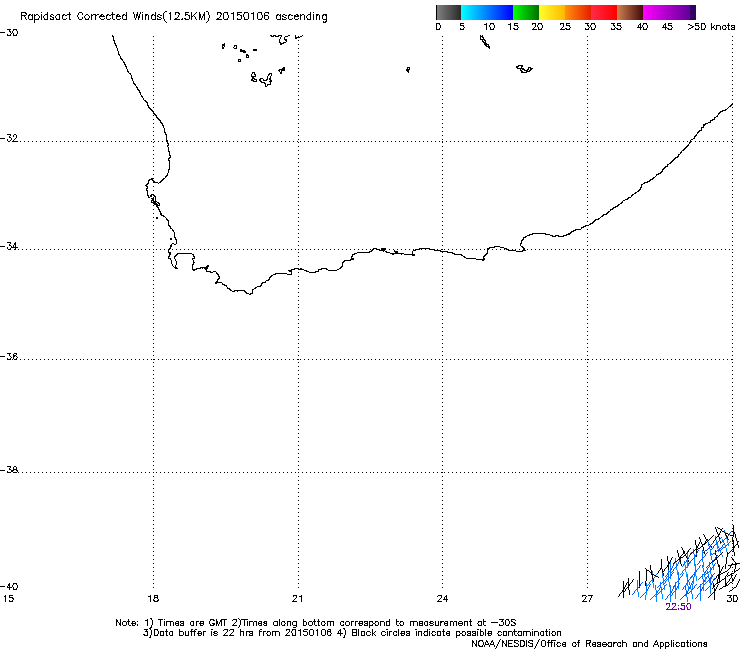Click the '-40' latitude axis label
Image resolution: width=740 pixels, height=650 pixels.
point(9,586)
